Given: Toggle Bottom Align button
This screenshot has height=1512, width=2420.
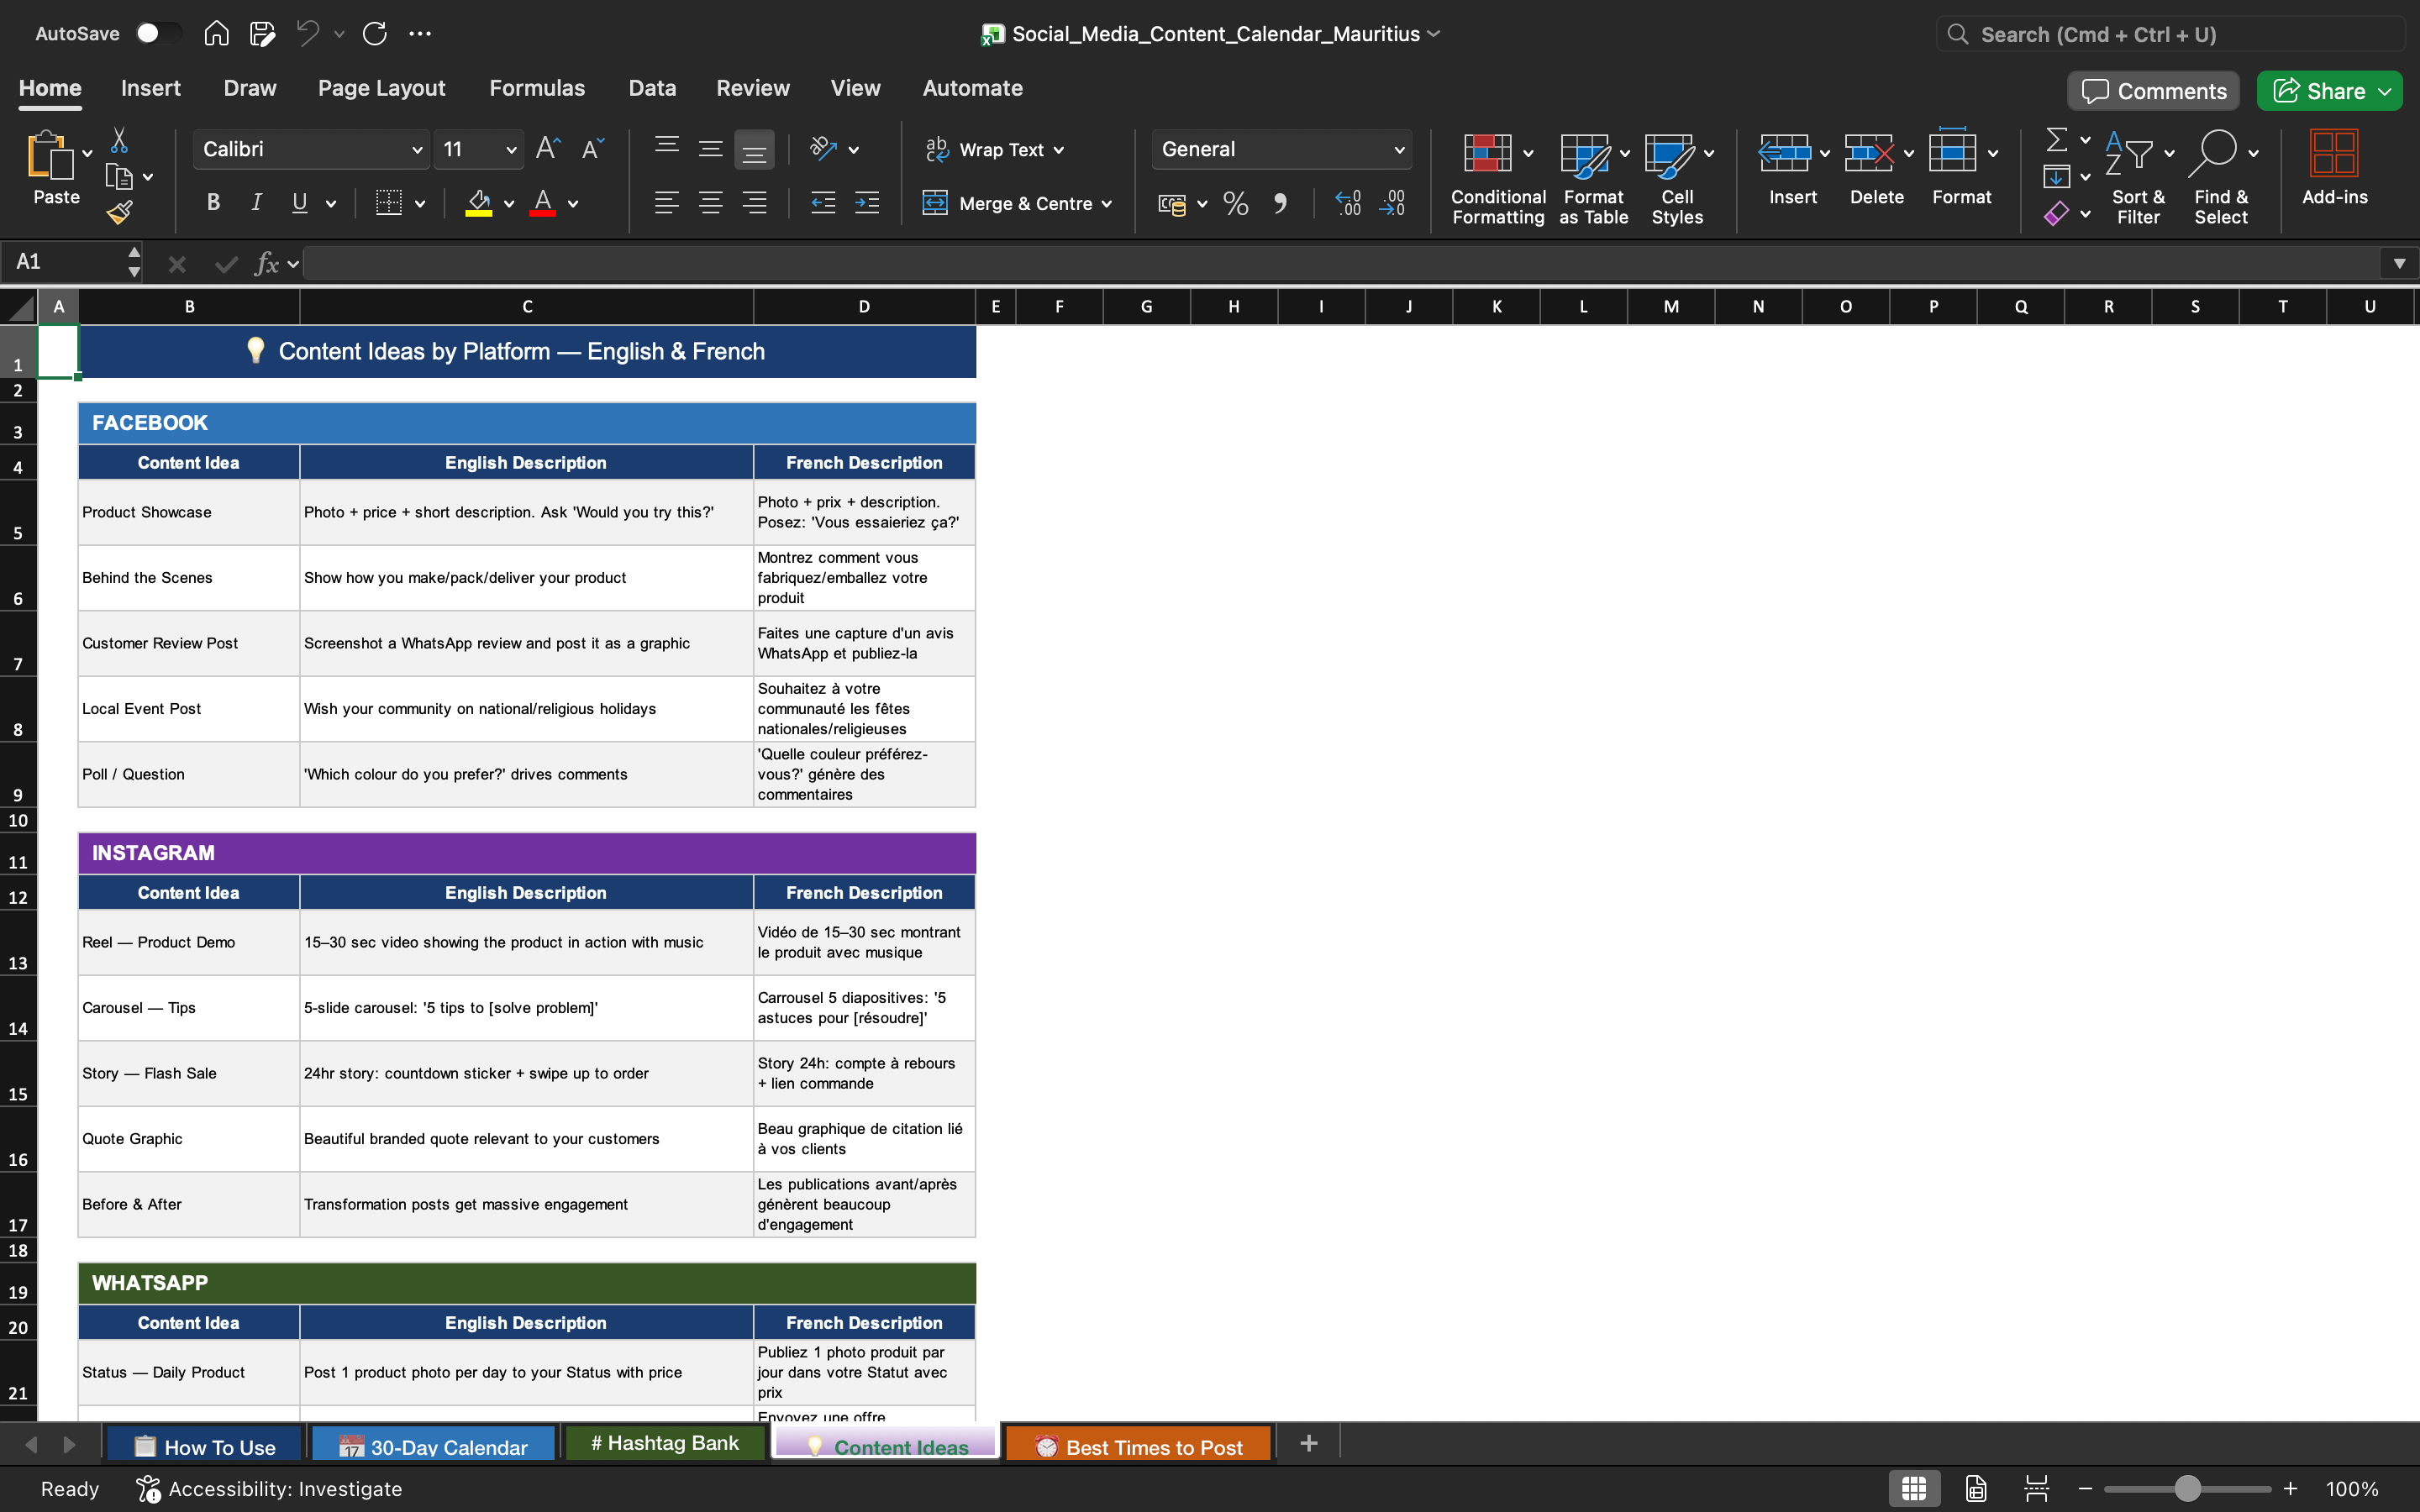Looking at the screenshot, I should tap(754, 149).
